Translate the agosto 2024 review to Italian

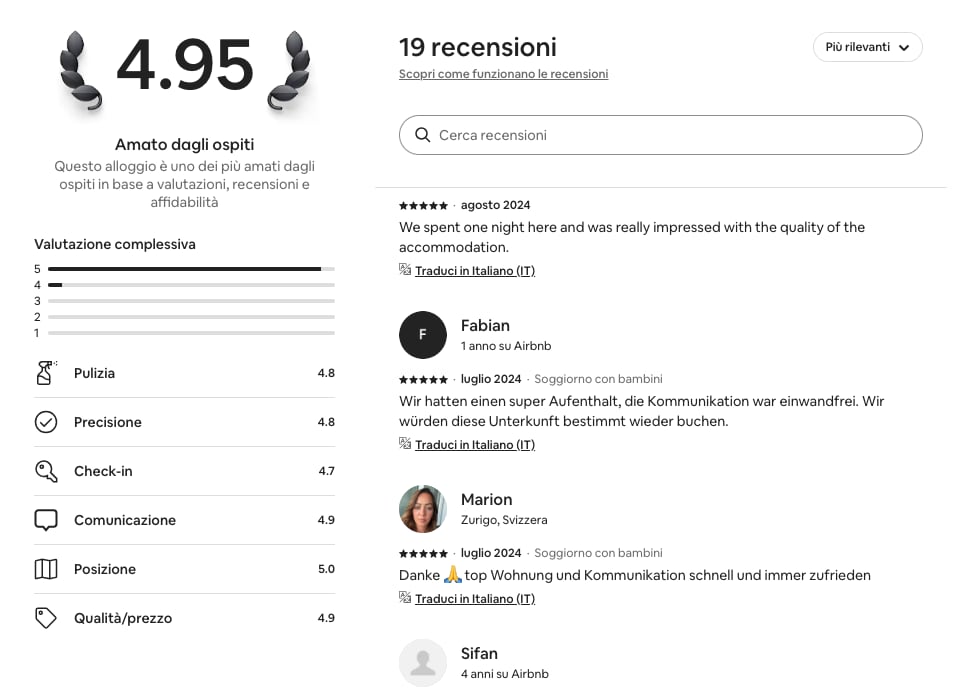point(475,270)
